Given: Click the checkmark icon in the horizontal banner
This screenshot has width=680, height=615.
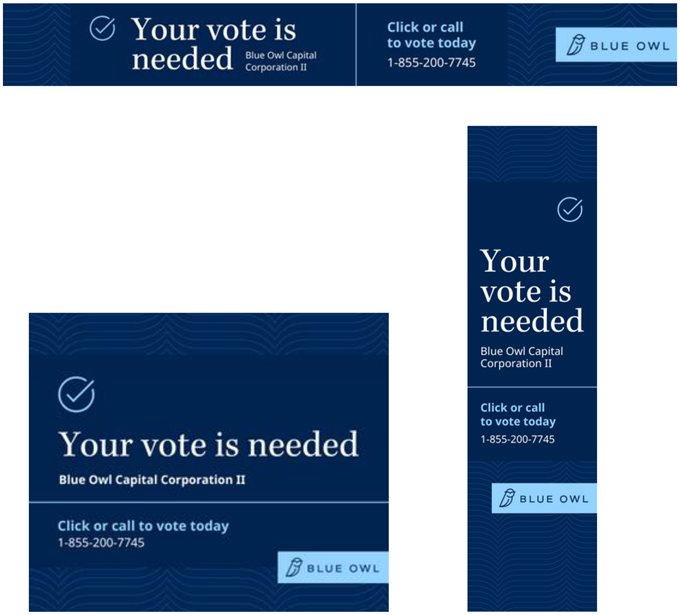Looking at the screenshot, I should [102, 29].
